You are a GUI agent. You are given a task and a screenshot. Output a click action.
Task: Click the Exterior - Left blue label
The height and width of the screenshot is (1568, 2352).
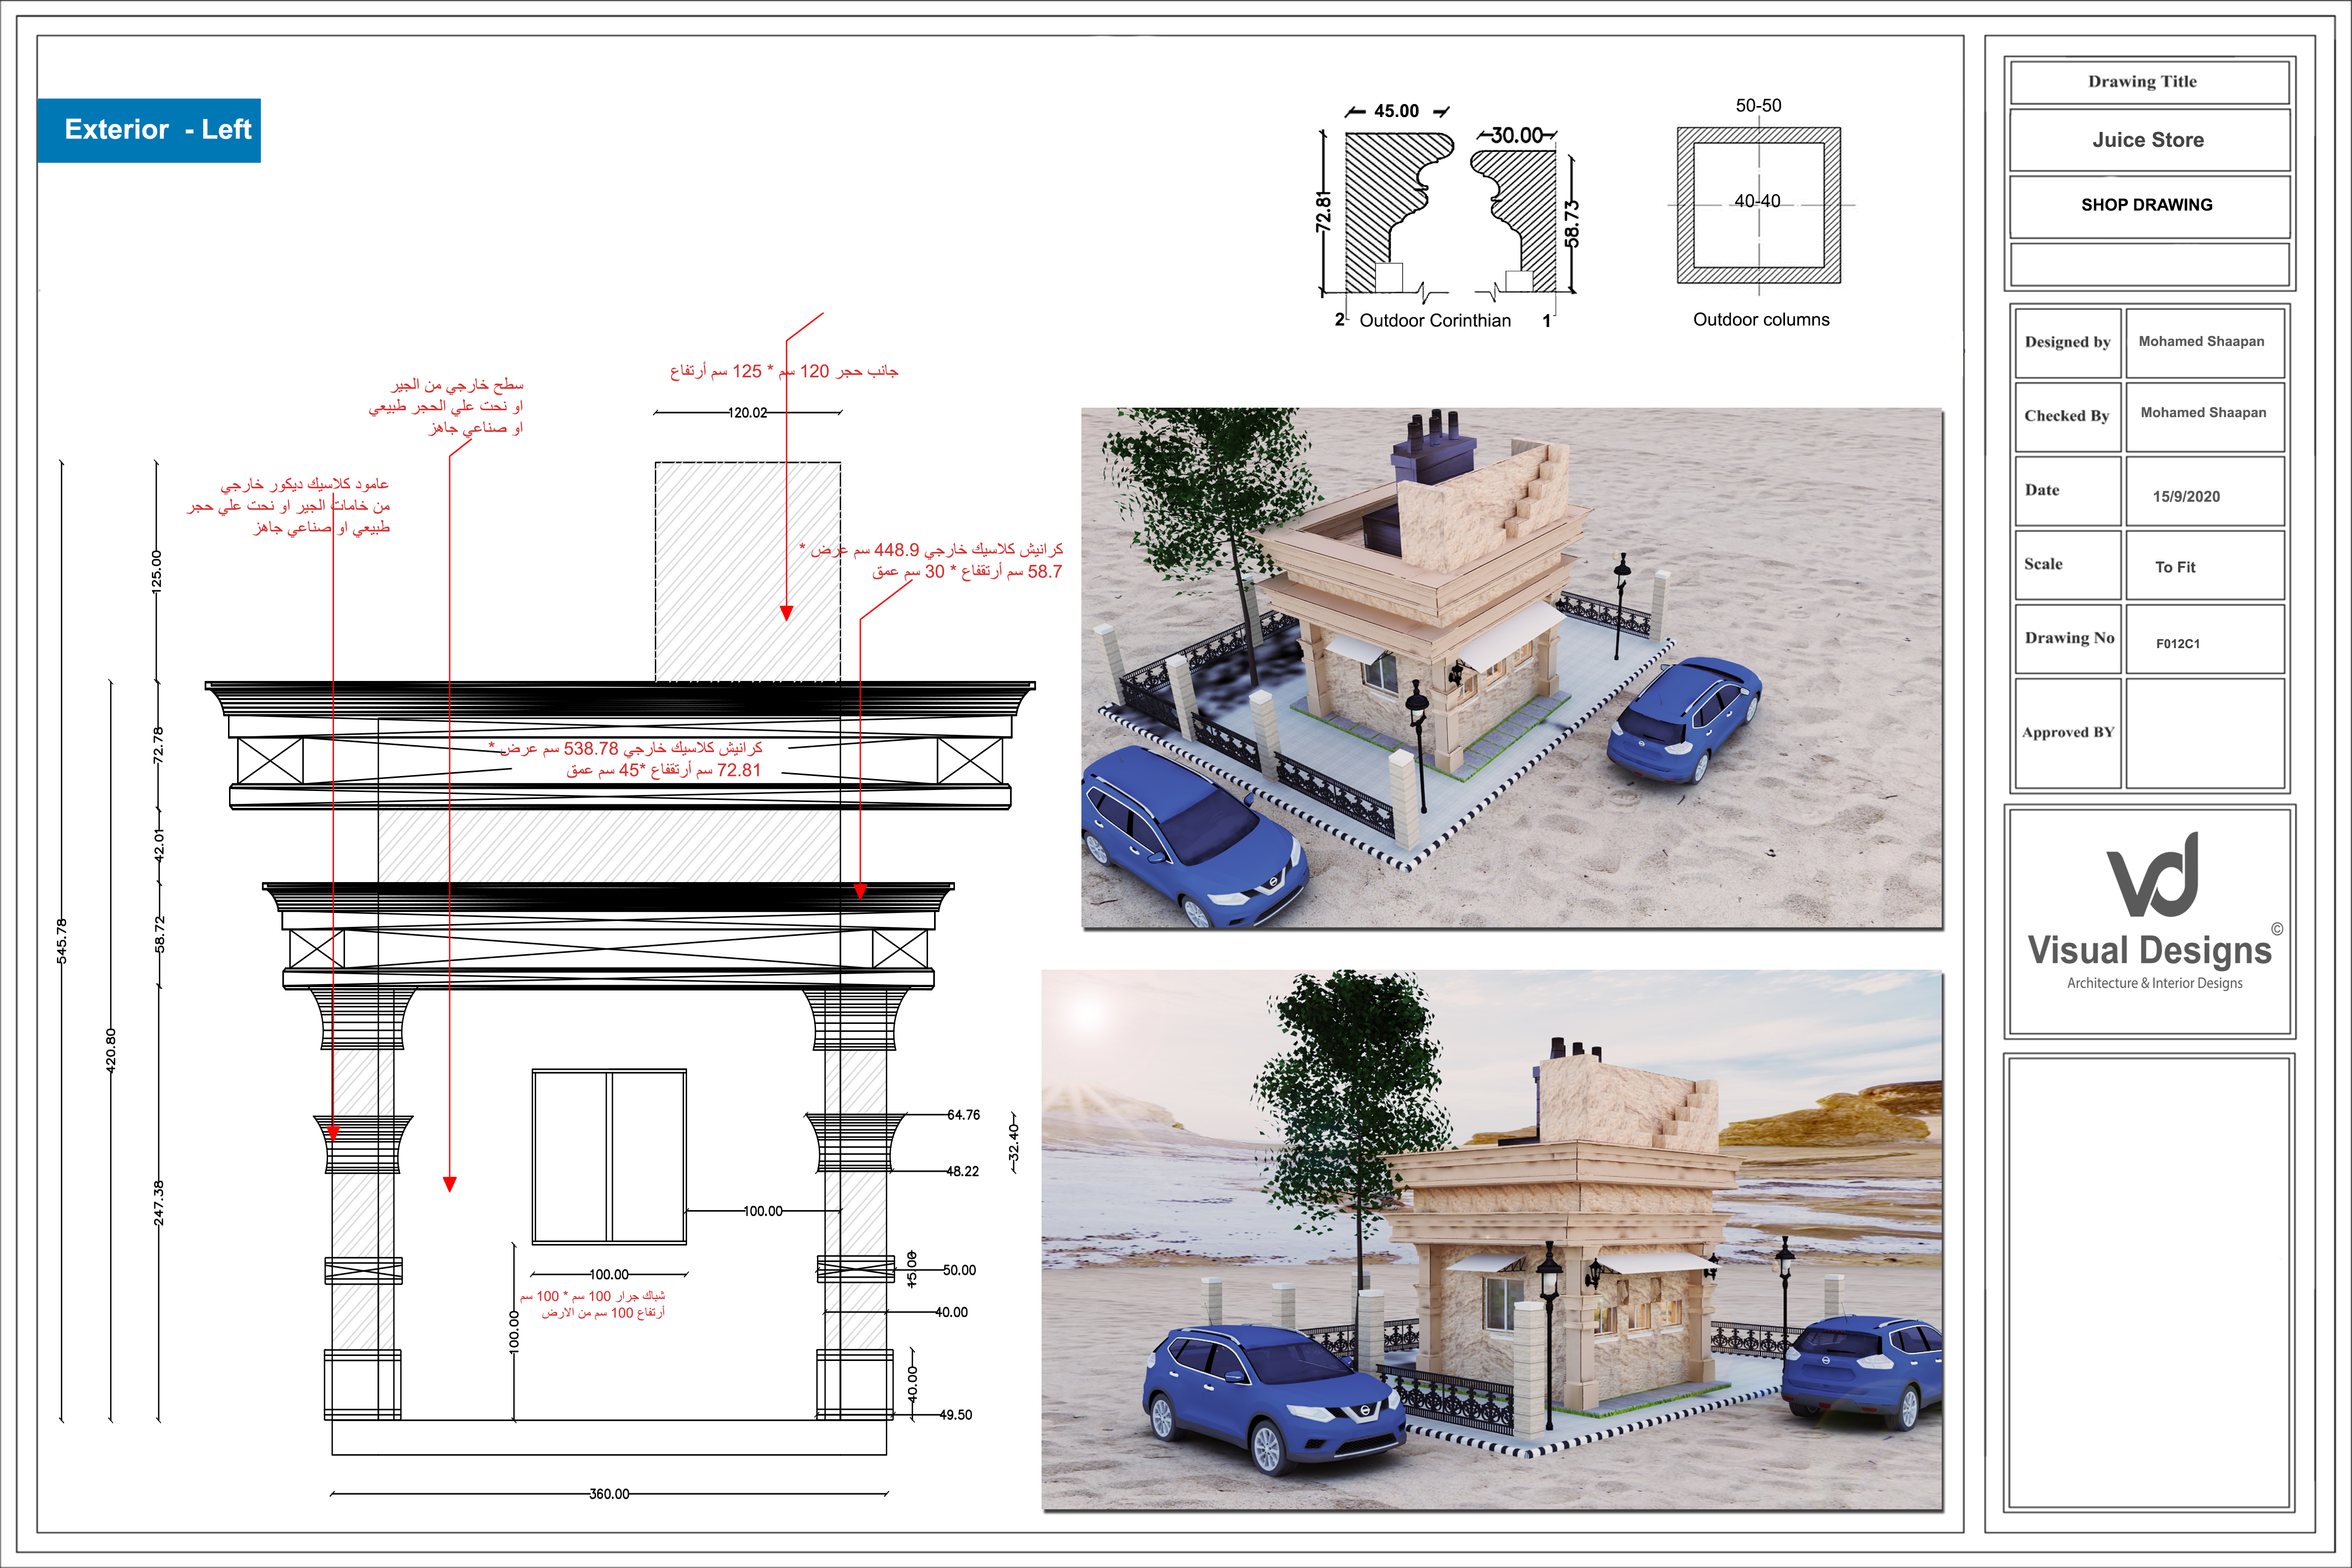[149, 130]
